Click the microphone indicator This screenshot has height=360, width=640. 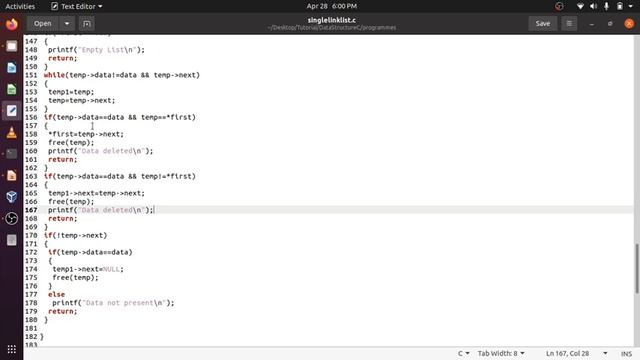[607, 6]
